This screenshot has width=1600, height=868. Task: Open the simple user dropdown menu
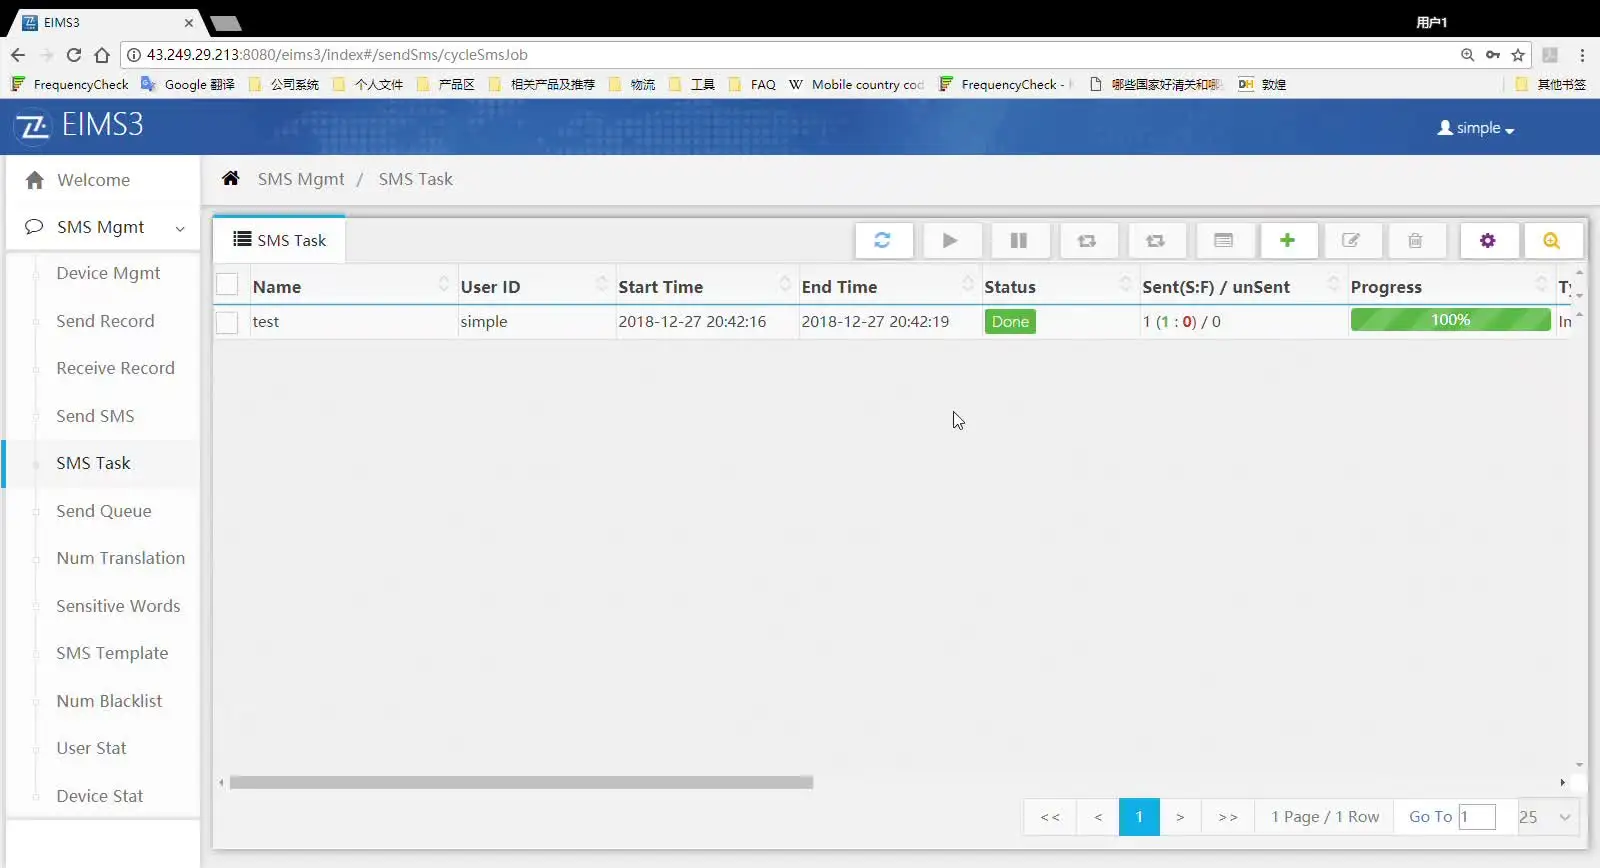[1476, 128]
